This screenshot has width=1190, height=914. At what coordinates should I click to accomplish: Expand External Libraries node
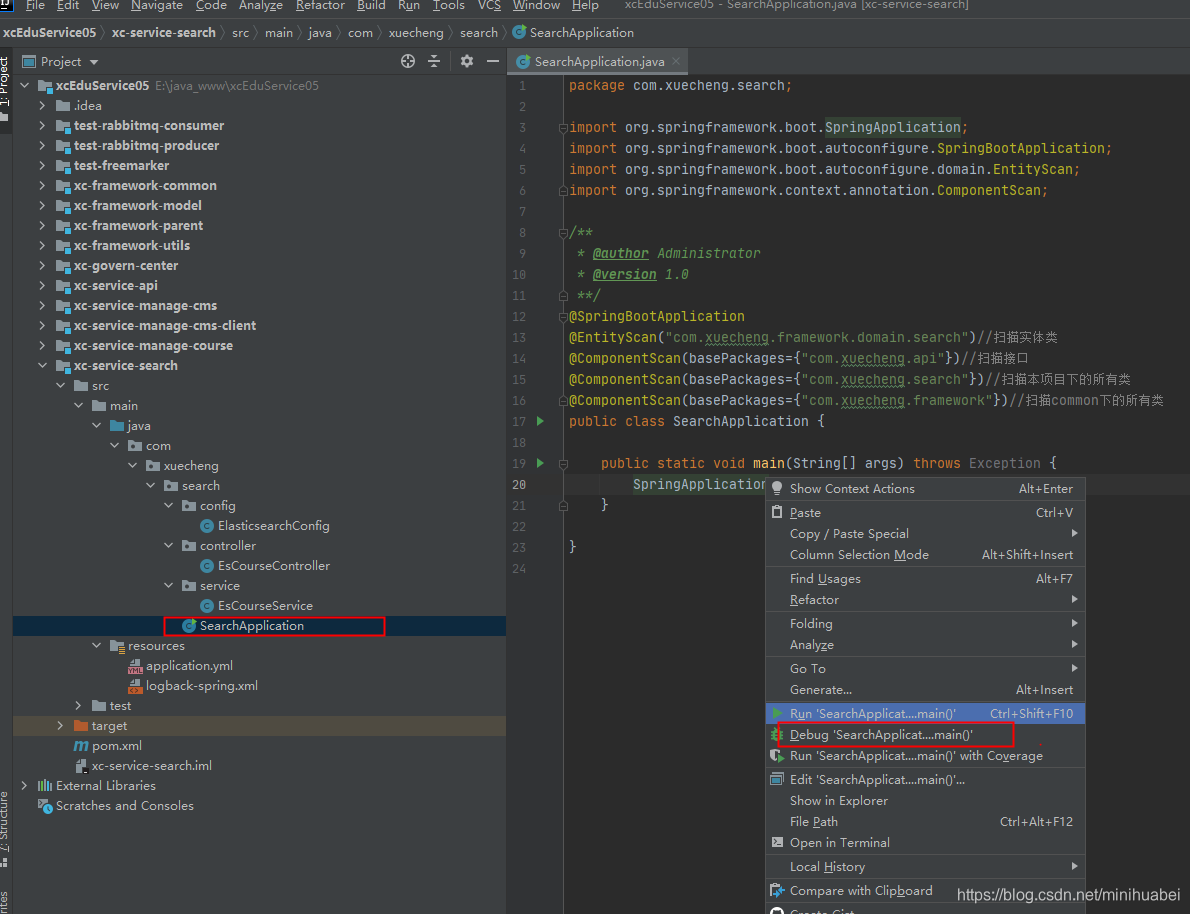pyautogui.click(x=25, y=786)
